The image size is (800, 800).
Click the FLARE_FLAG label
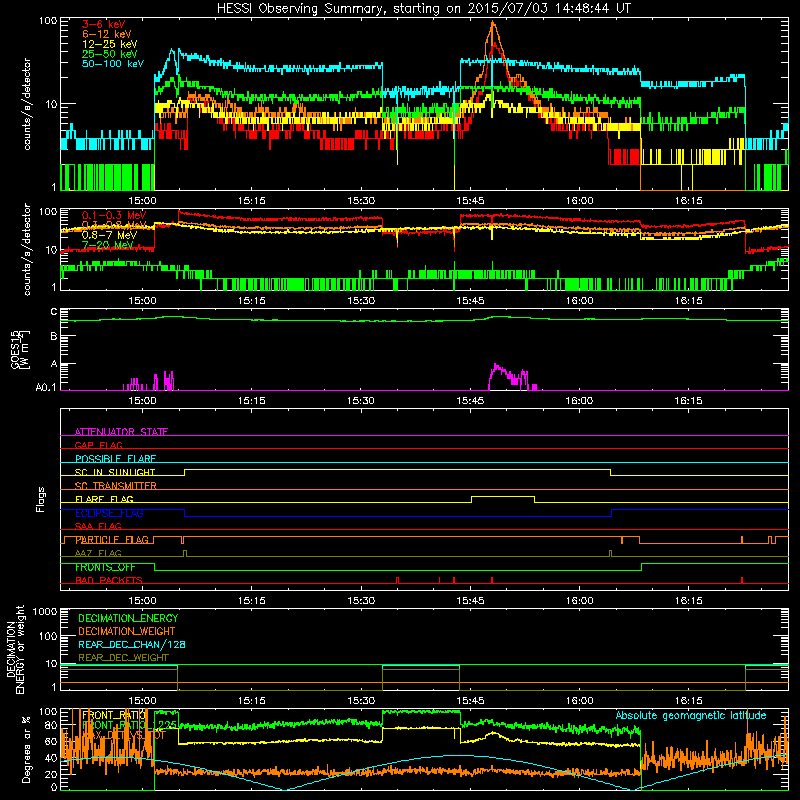(104, 499)
